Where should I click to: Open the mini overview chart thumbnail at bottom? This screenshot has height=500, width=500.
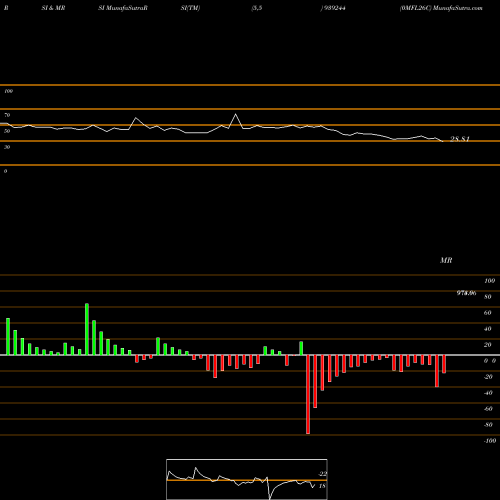[x=247, y=479]
